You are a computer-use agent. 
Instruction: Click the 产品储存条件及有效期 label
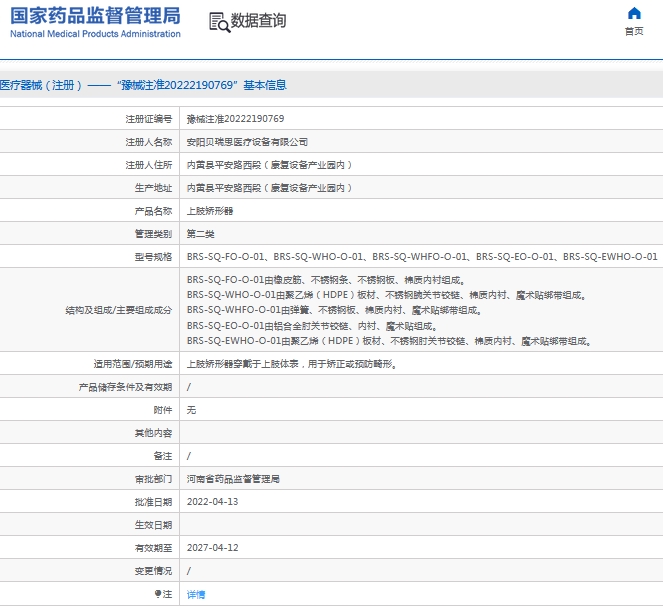click(x=126, y=387)
